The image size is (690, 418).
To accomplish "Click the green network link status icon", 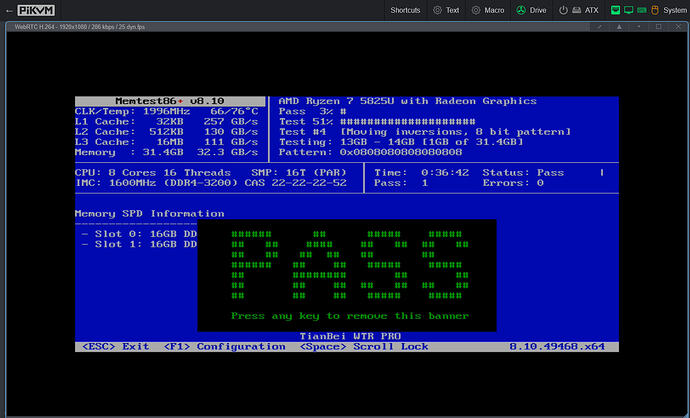I will point(615,10).
